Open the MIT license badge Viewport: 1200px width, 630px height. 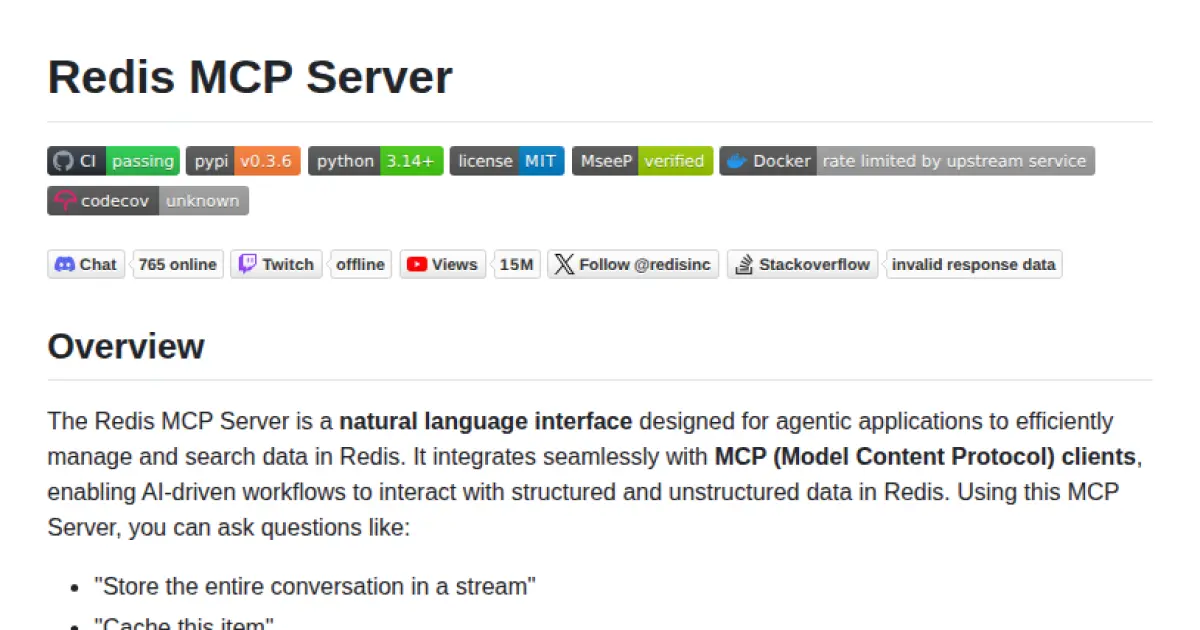(507, 160)
